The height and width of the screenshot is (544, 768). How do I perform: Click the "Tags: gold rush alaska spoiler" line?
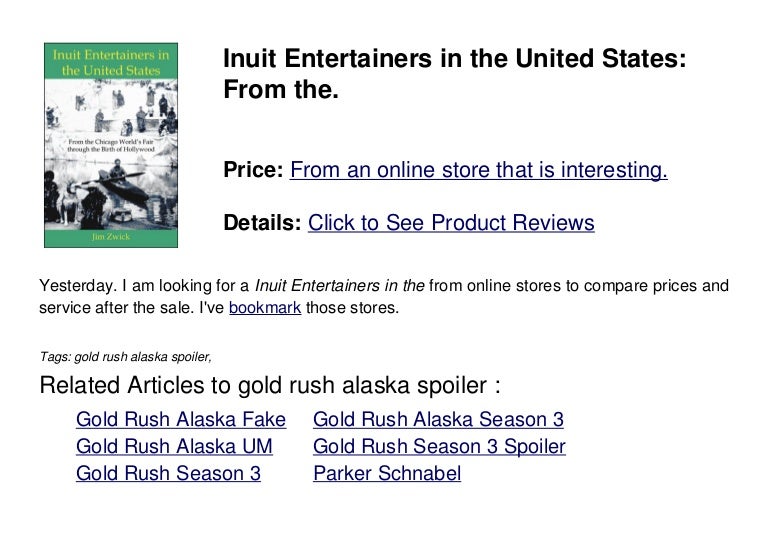[x=124, y=355]
